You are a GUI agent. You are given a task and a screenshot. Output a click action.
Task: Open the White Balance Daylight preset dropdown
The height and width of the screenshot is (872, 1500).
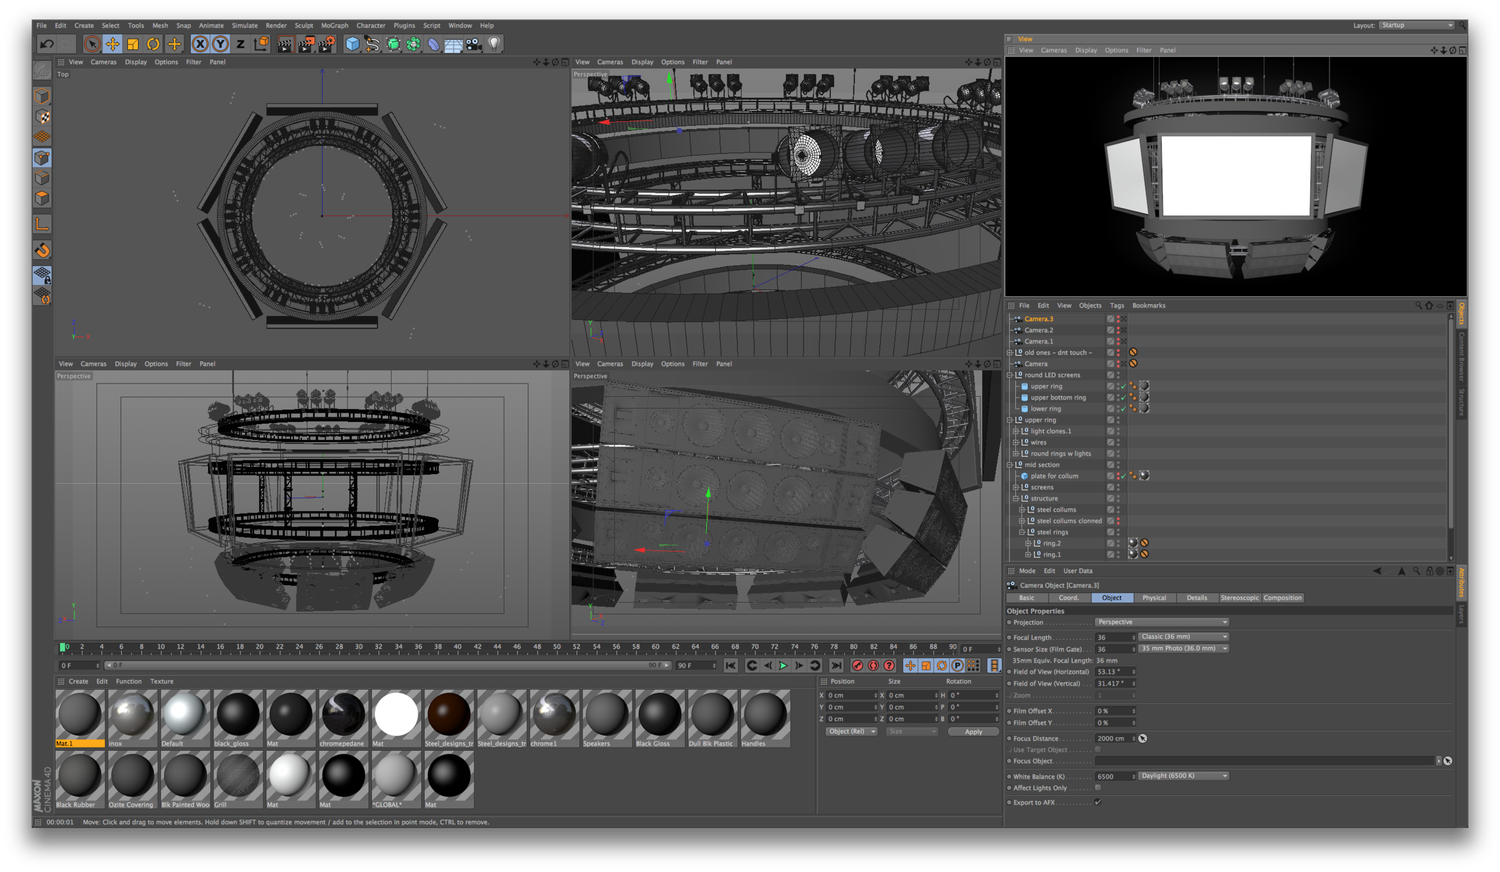click(1183, 776)
